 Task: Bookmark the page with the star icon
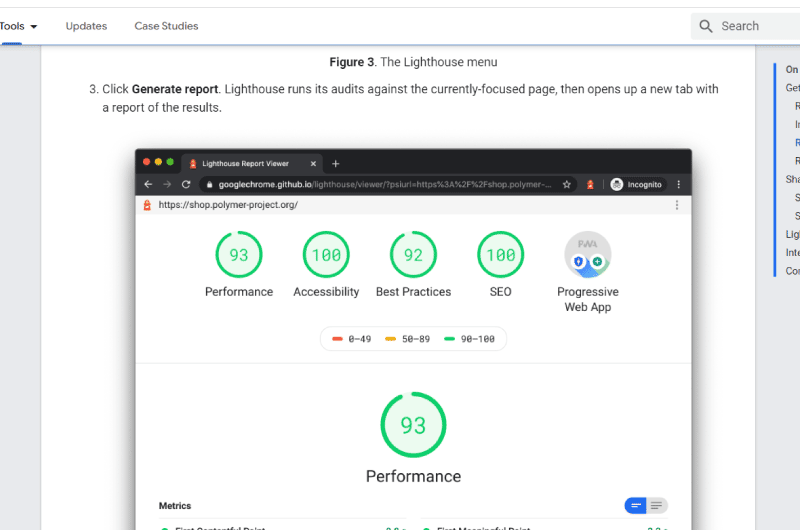coord(566,185)
